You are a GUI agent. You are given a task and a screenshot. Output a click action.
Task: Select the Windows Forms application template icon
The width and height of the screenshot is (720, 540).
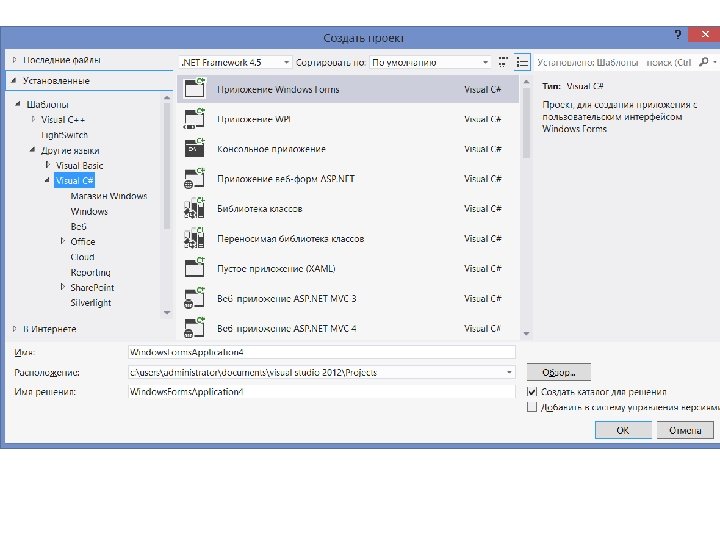pos(194,88)
